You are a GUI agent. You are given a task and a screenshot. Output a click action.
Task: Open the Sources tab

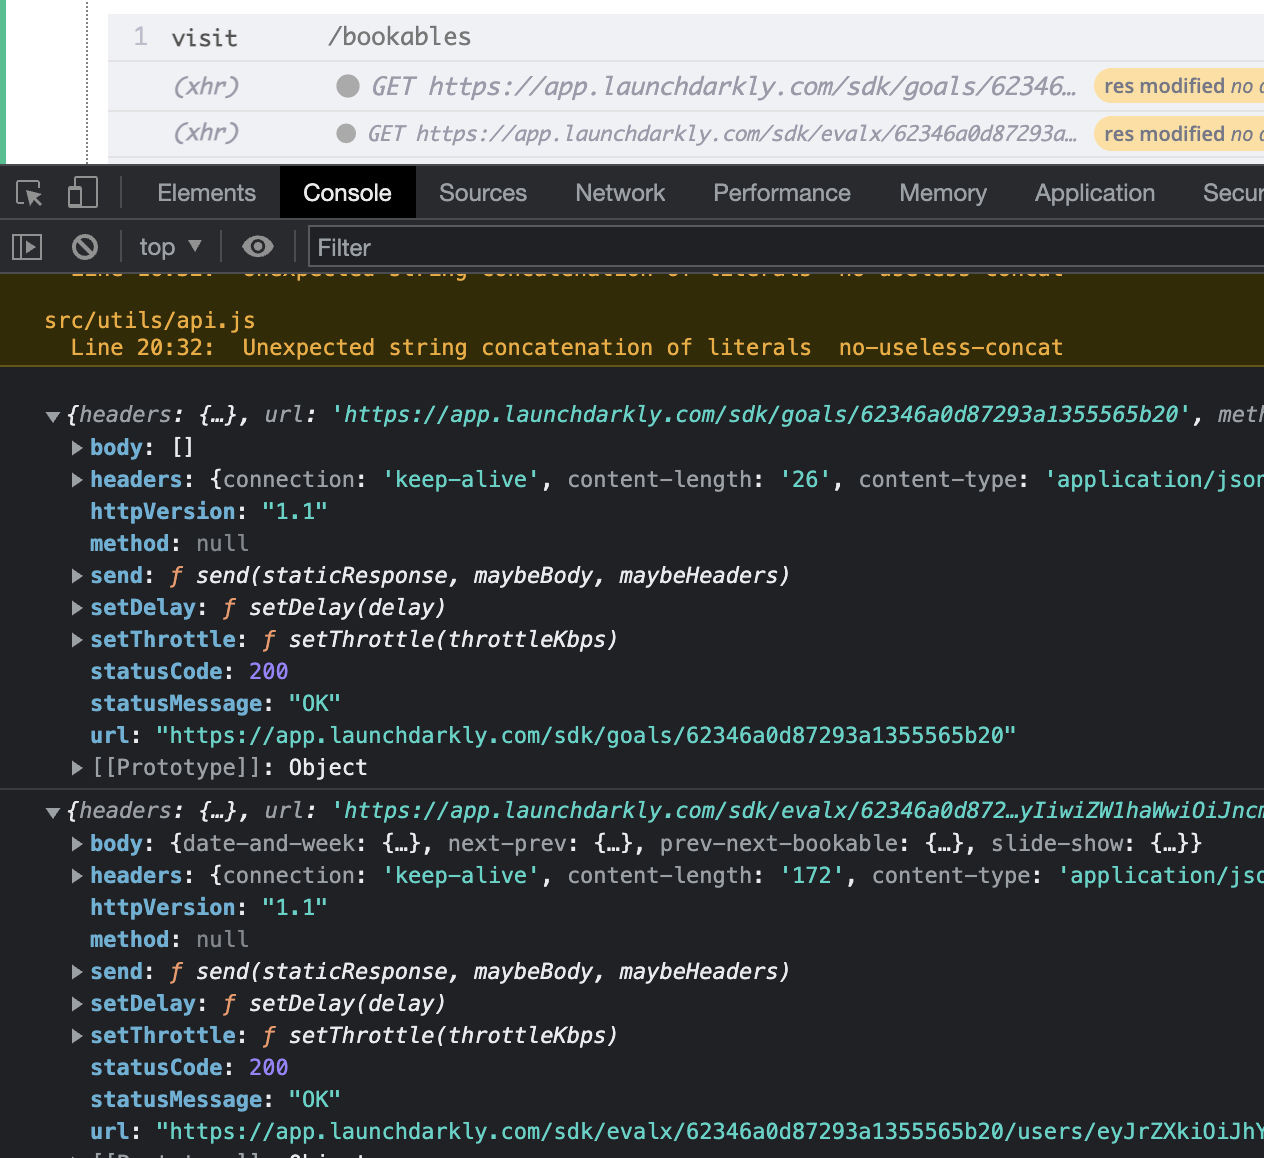point(483,193)
